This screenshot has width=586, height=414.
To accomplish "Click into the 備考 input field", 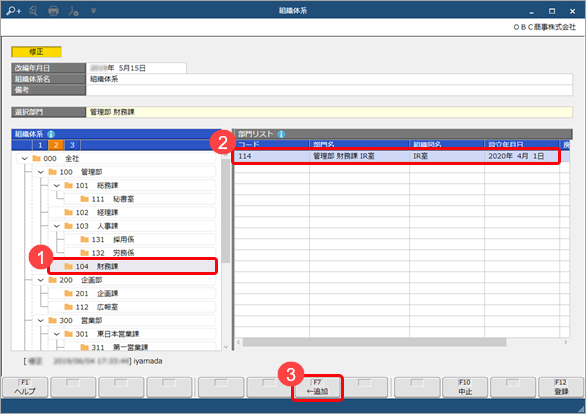I will (x=329, y=90).
